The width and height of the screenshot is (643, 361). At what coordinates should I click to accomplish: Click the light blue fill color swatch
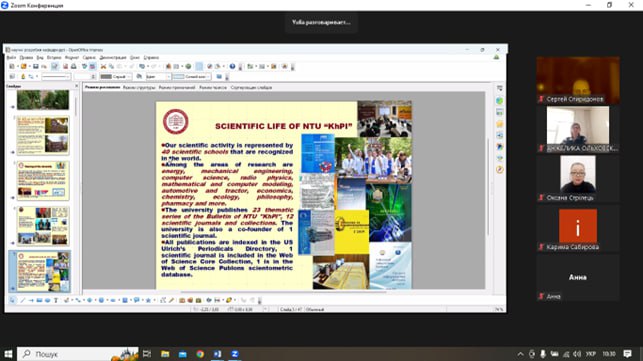coord(178,77)
